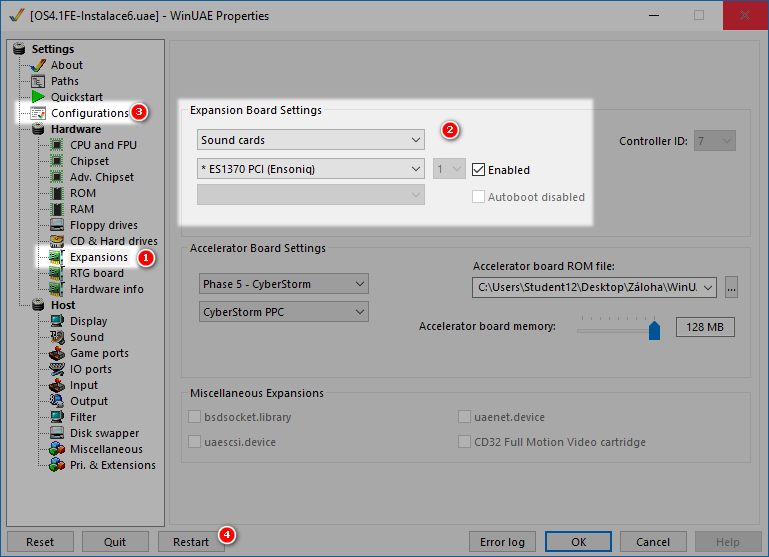769x557 pixels.
Task: Click the Game ports joystick icon
Action: coord(57,353)
